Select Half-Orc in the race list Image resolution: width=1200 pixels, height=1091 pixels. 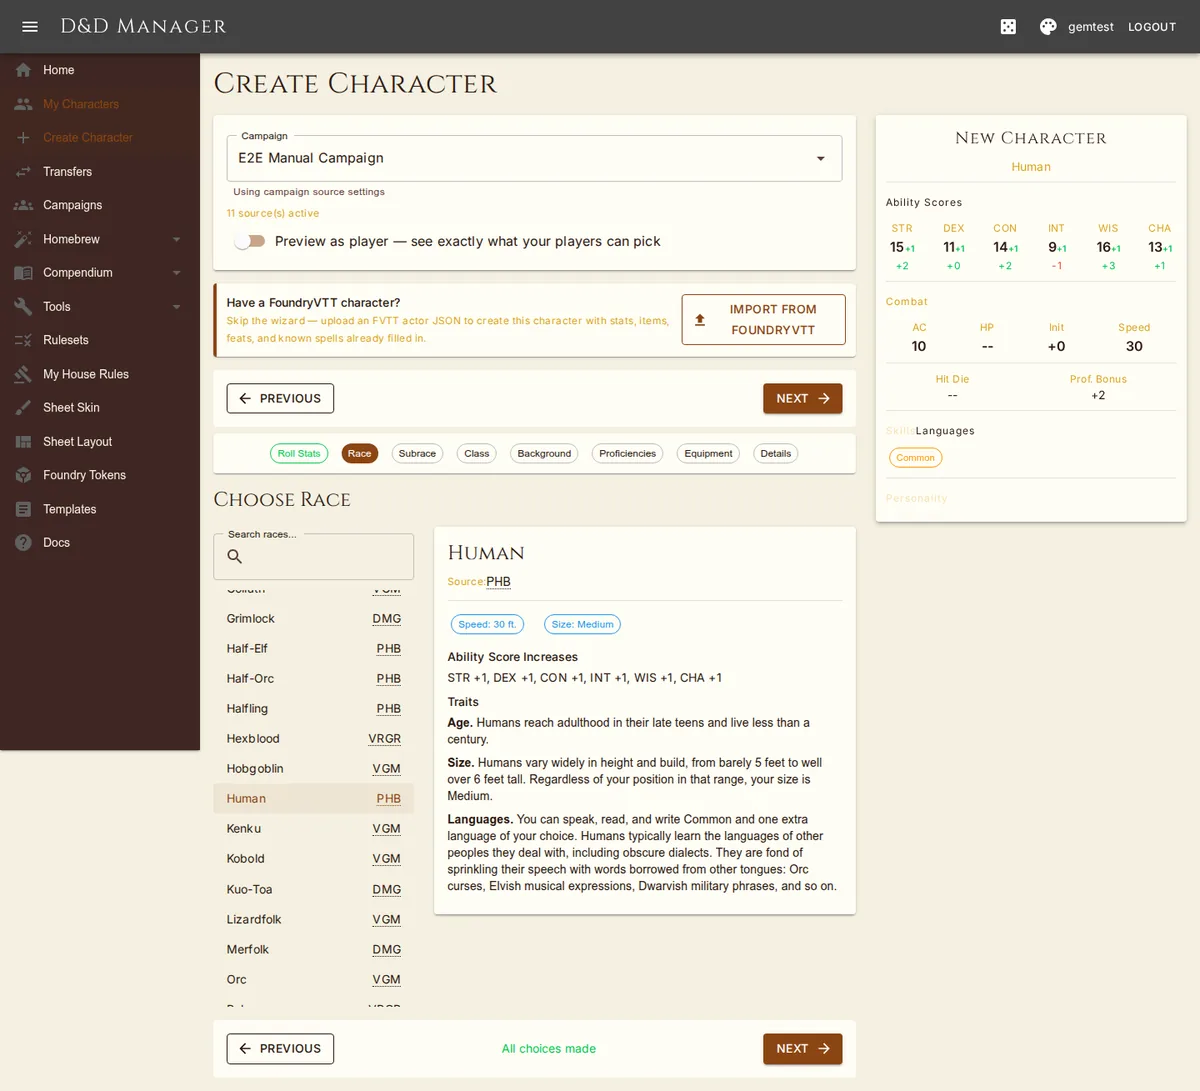pos(314,679)
